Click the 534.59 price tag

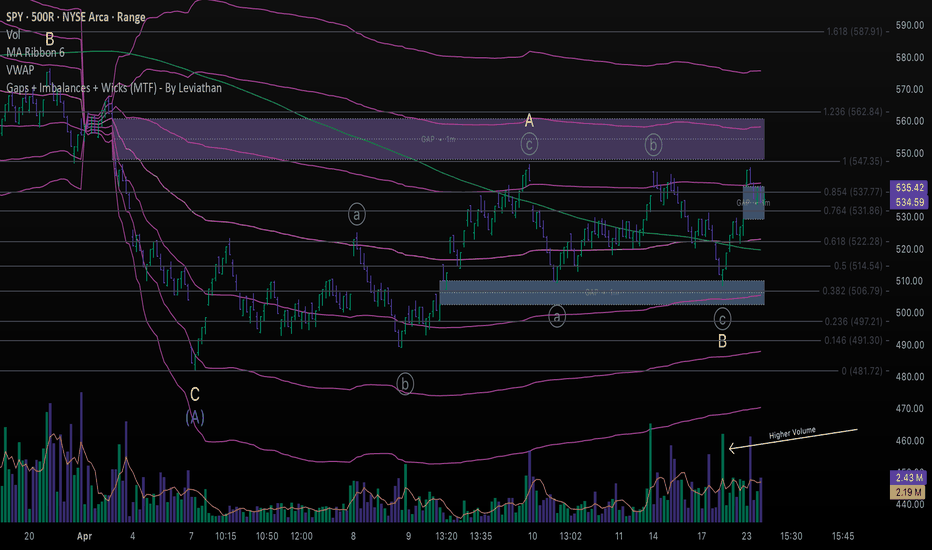click(x=909, y=202)
